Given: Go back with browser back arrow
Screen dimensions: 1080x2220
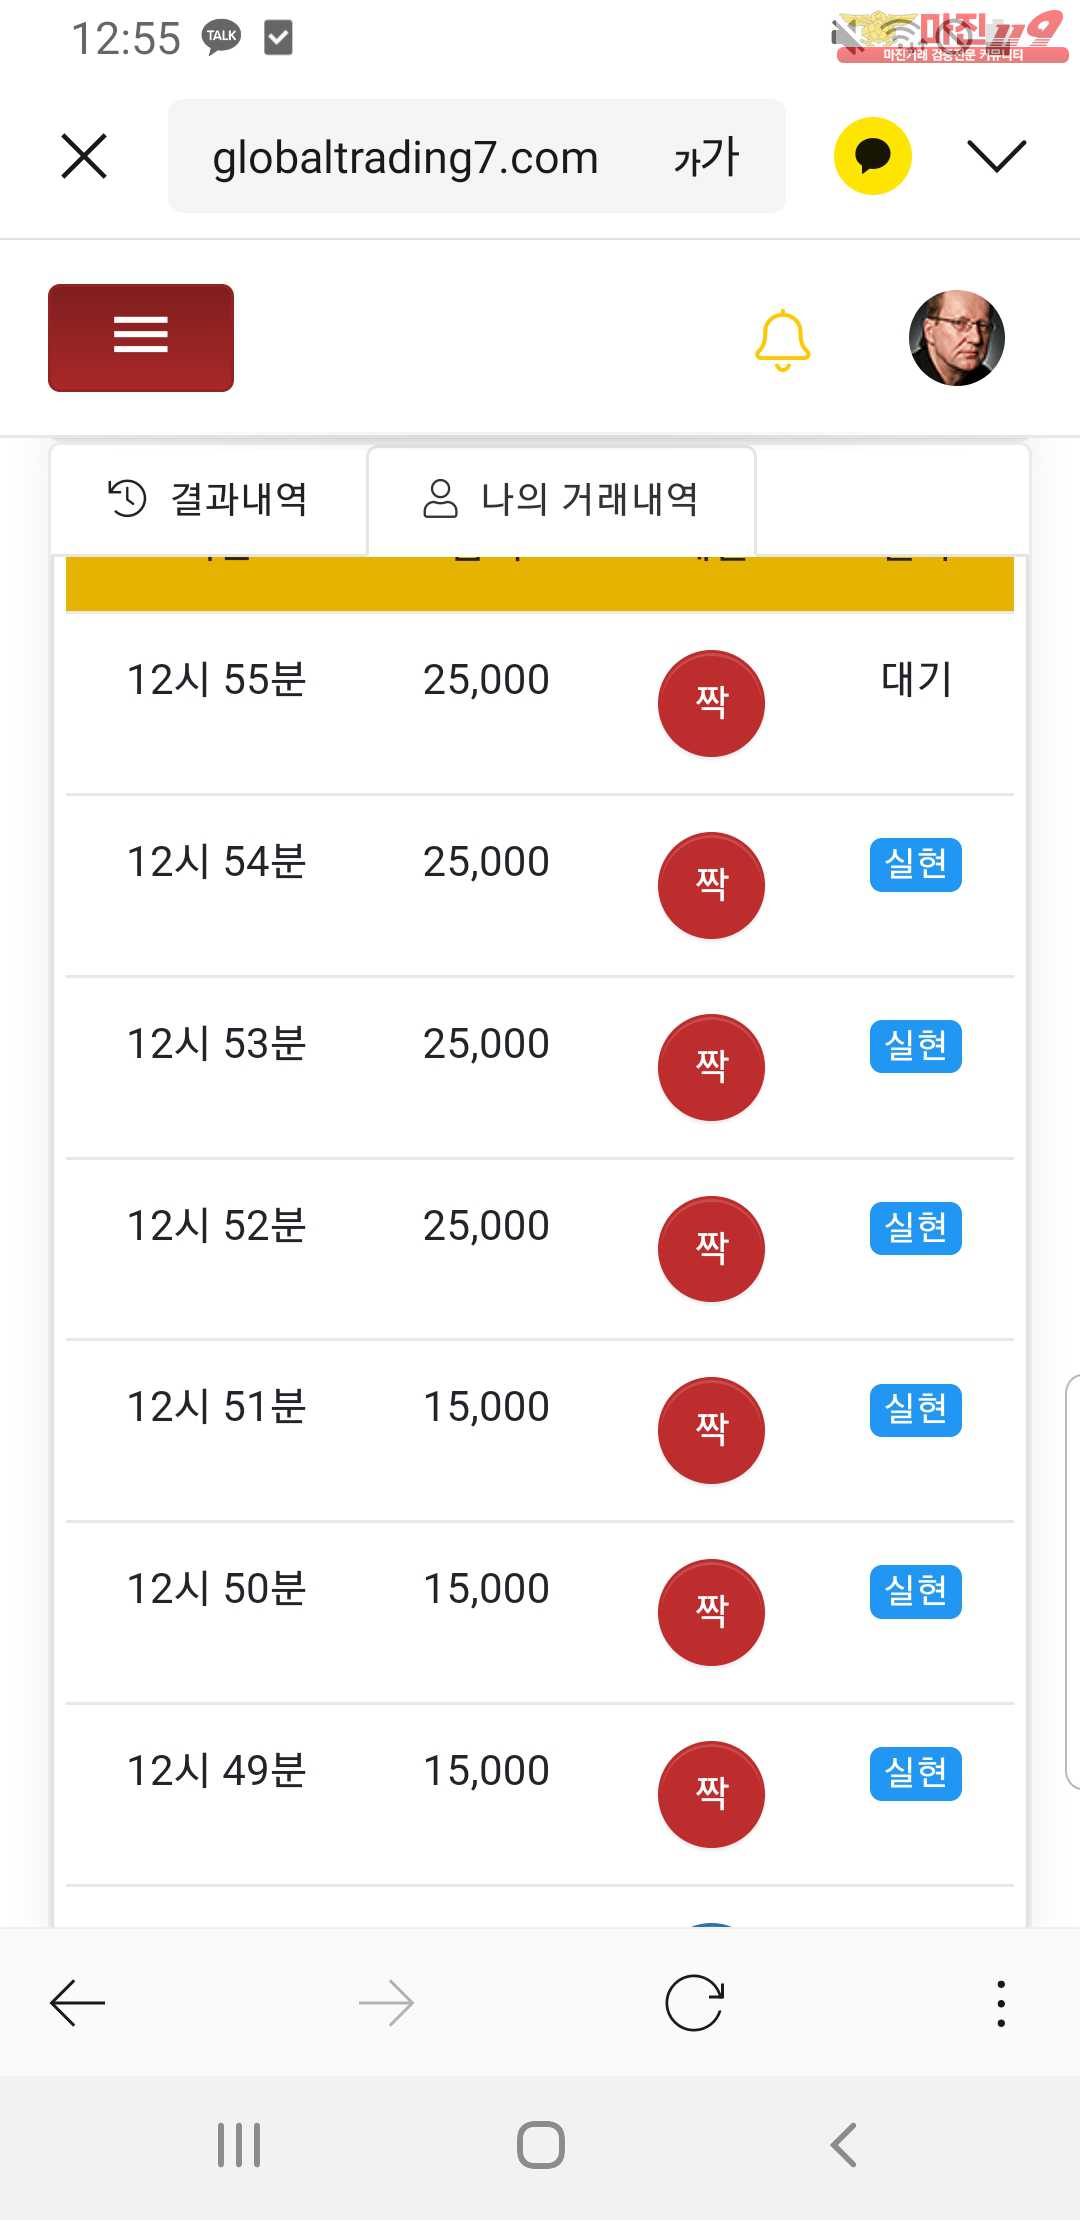Looking at the screenshot, I should (78, 2003).
